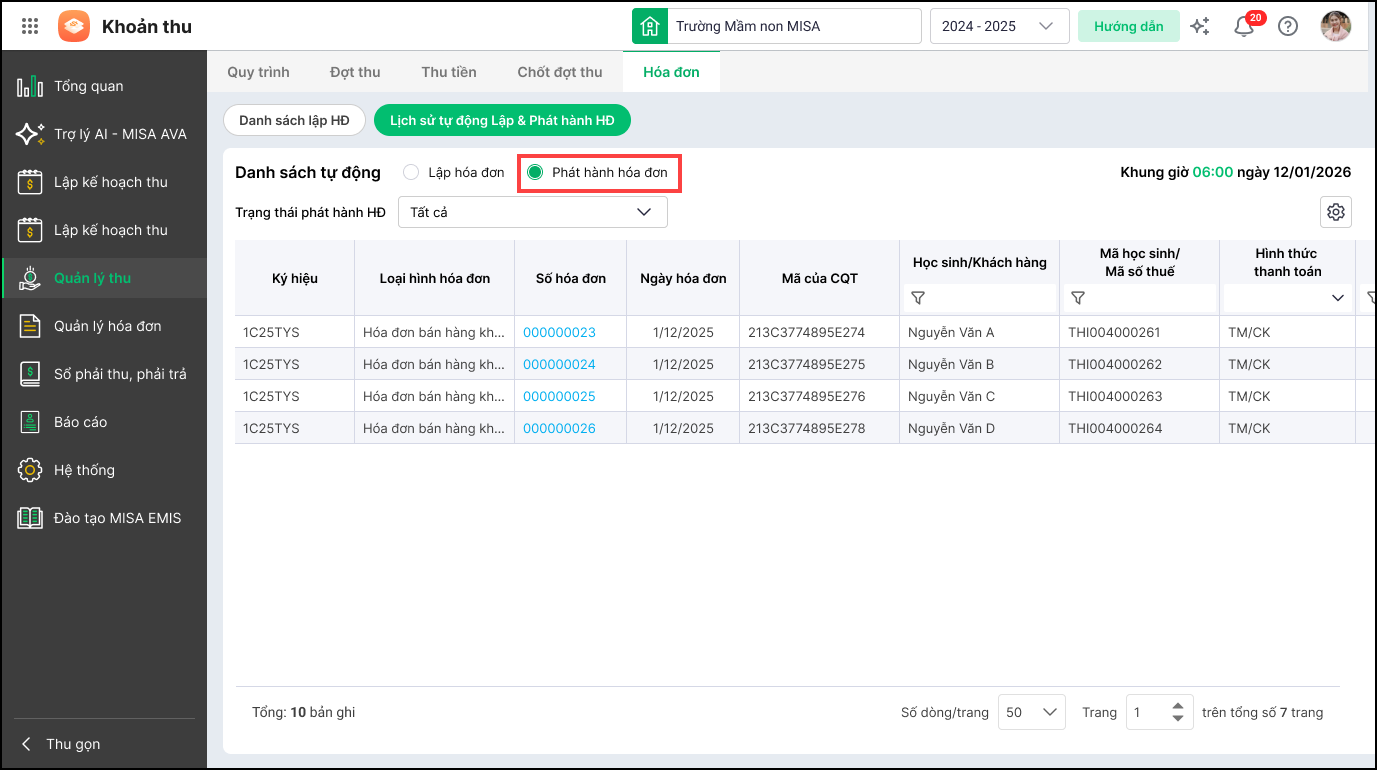Switch to the Chốt đợt thu tab
Viewport: 1377px width, 770px height.
[x=560, y=72]
